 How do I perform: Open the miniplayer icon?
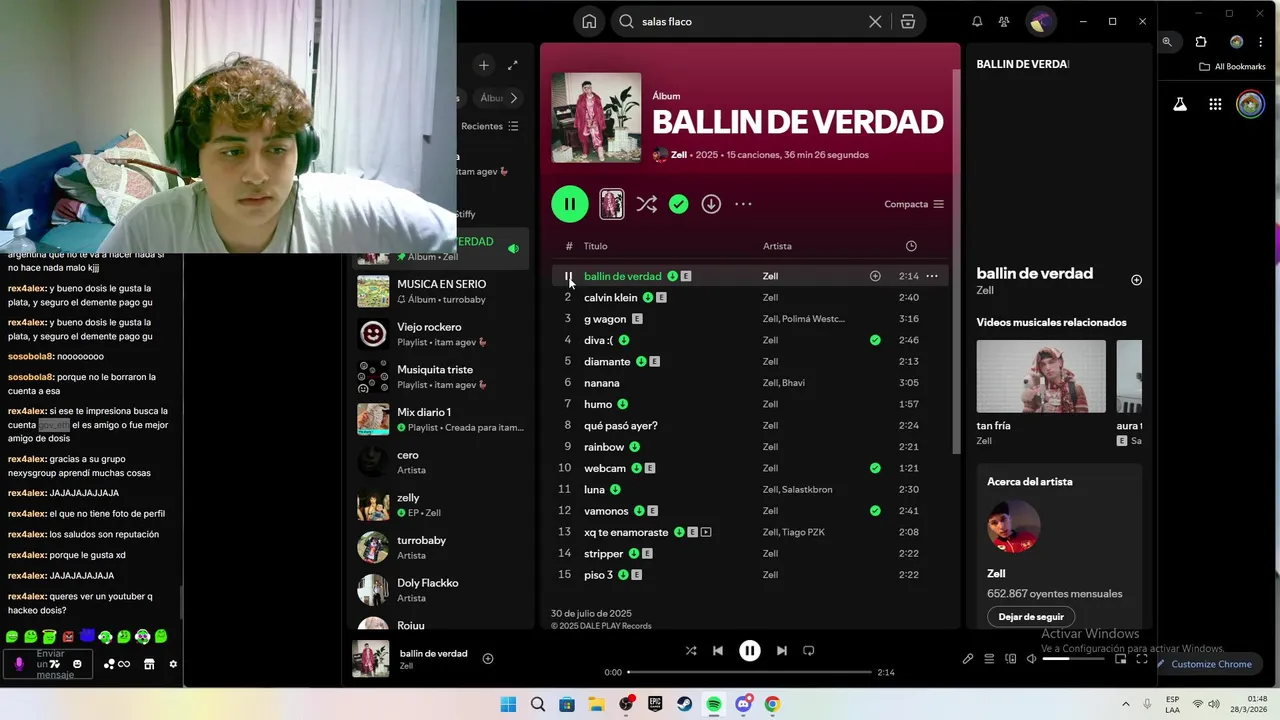coord(1121,659)
